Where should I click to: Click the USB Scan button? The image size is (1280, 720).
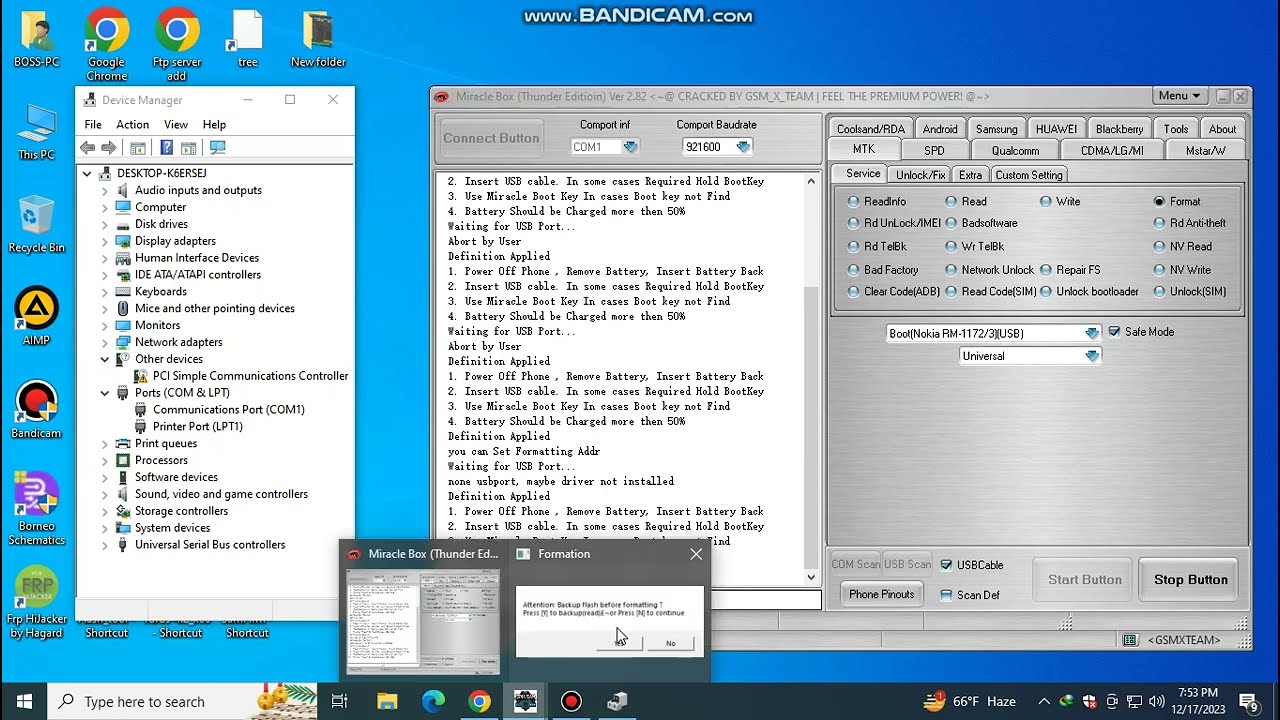coord(908,565)
